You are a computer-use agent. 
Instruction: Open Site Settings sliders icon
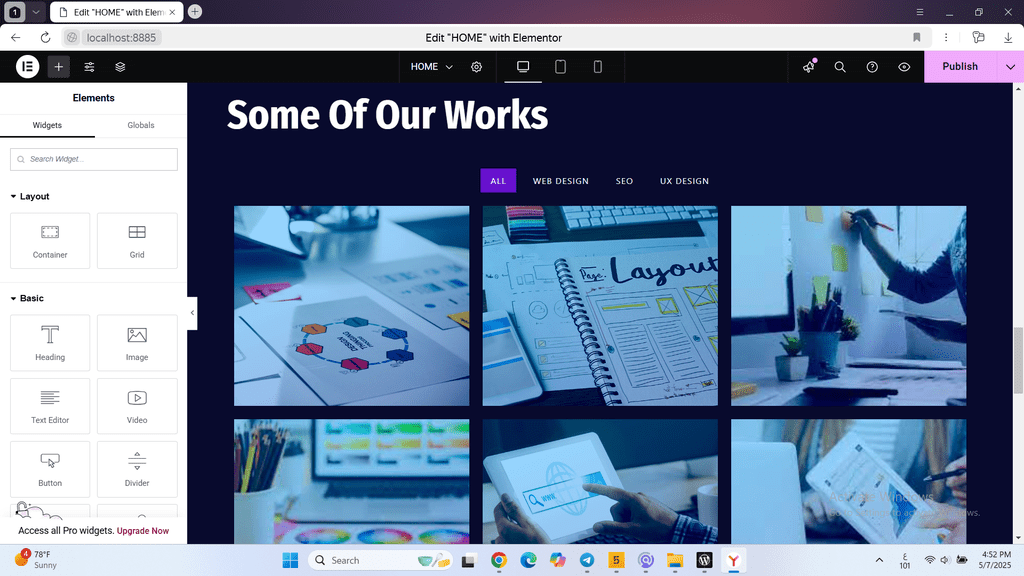point(89,67)
